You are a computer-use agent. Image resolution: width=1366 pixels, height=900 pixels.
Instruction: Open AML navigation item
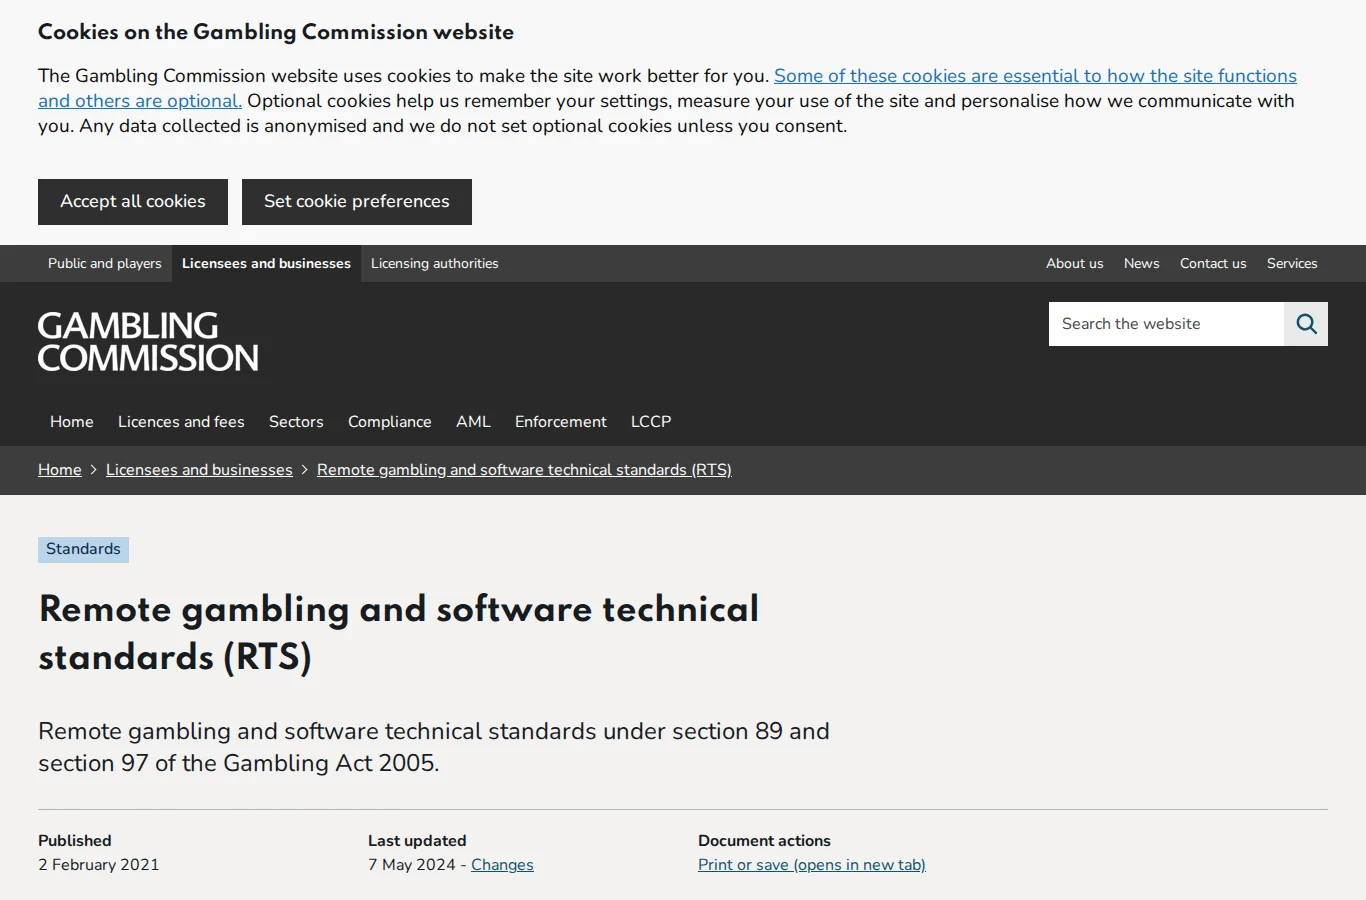[473, 422]
